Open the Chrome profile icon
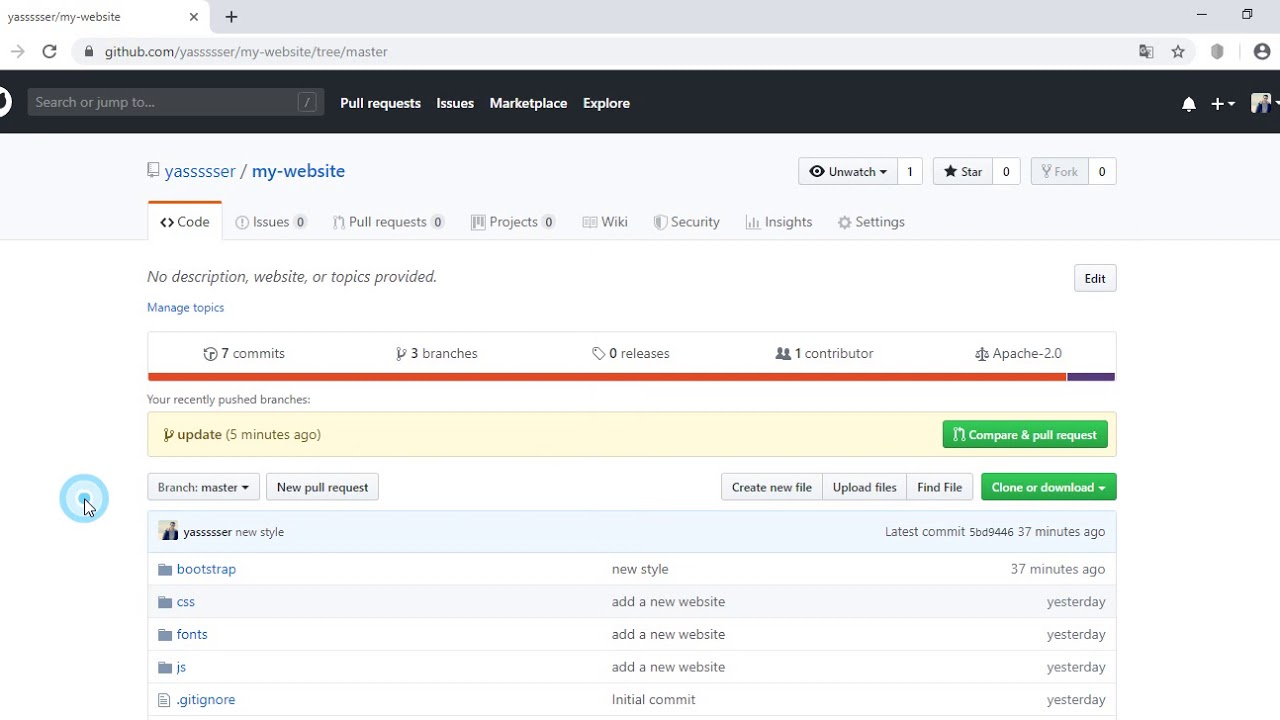 [1261, 52]
